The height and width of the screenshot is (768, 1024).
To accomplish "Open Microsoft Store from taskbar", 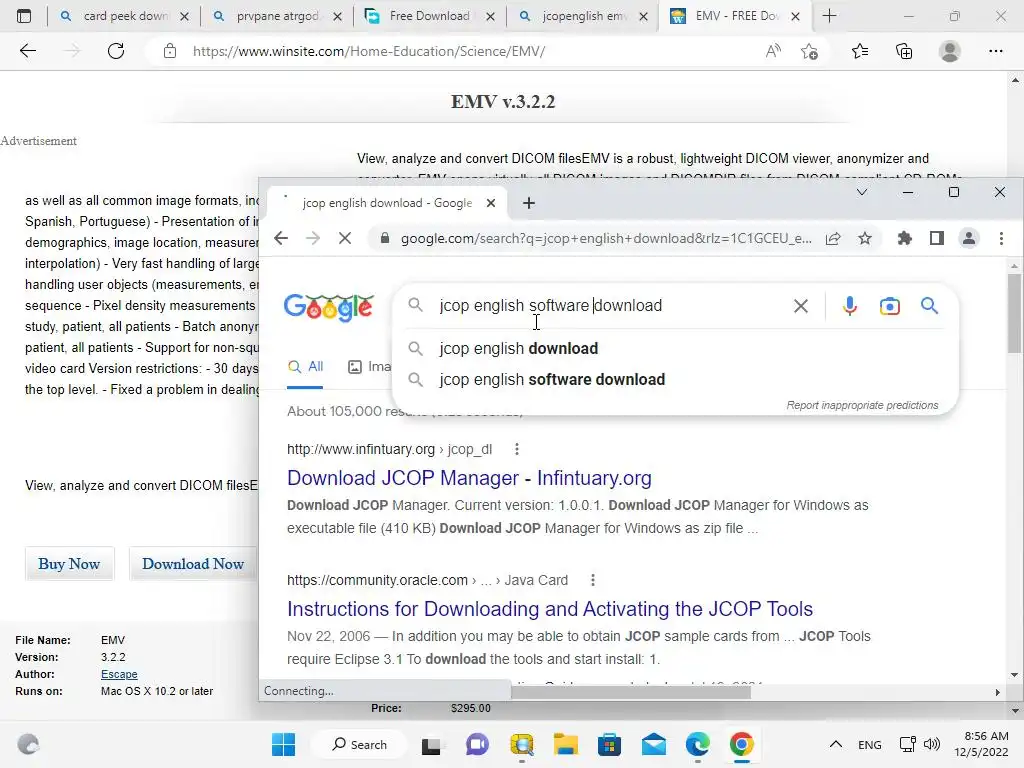I will pyautogui.click(x=609, y=744).
